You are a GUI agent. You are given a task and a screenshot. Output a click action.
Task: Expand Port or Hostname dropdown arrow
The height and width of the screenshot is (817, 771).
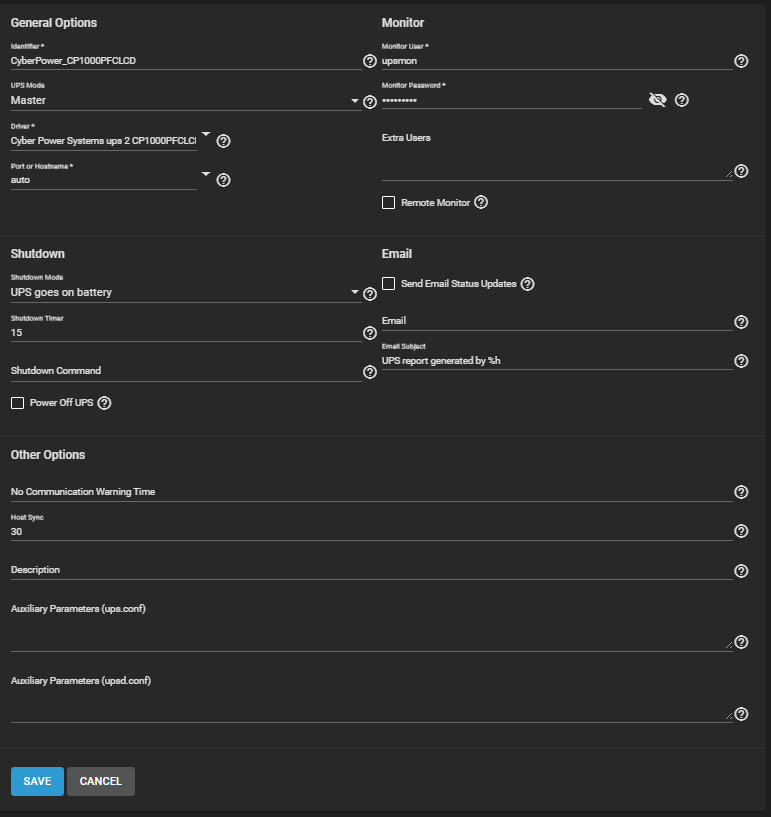pyautogui.click(x=206, y=174)
